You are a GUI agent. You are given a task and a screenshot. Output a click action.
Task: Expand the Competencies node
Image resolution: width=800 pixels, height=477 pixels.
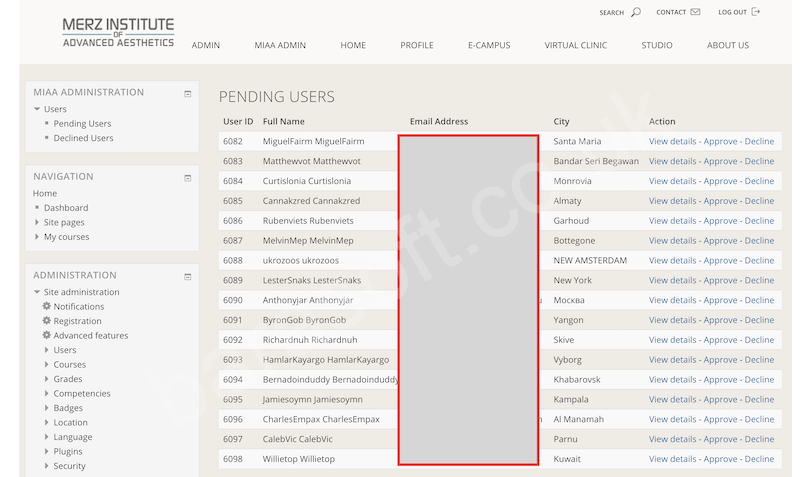46,393
